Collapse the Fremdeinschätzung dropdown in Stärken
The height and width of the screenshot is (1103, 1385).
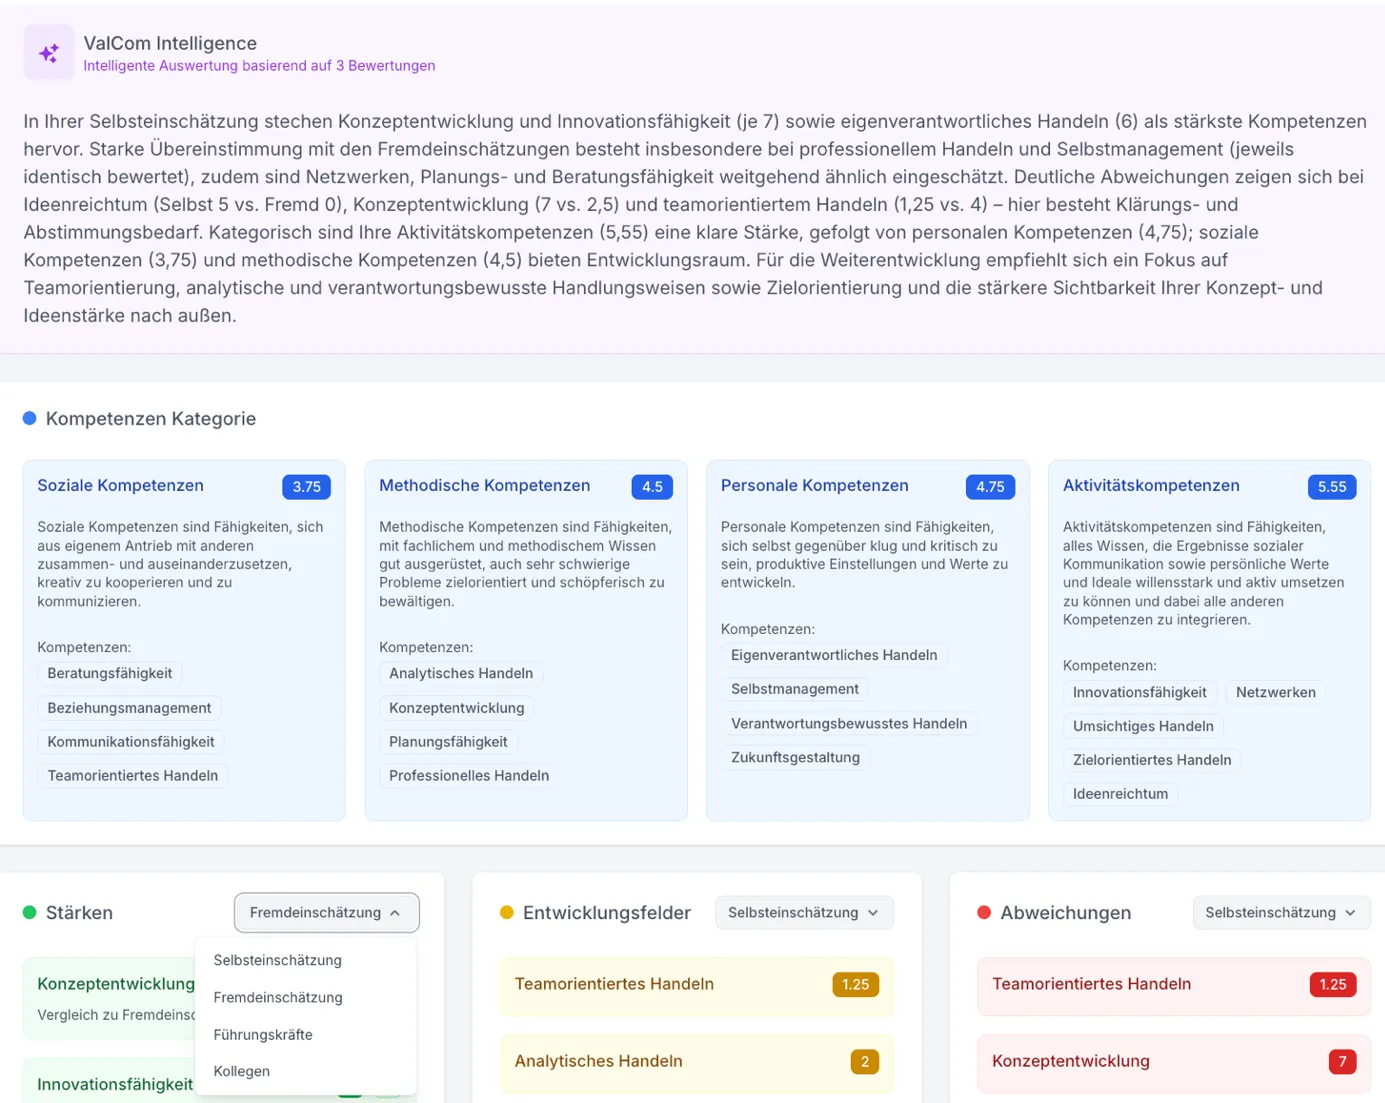[326, 912]
